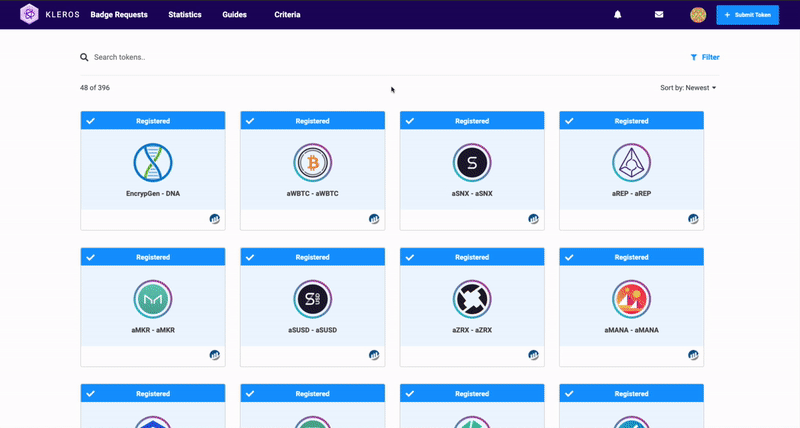Click the badge icon on aSUSD card
The height and width of the screenshot is (428, 800).
click(x=374, y=355)
